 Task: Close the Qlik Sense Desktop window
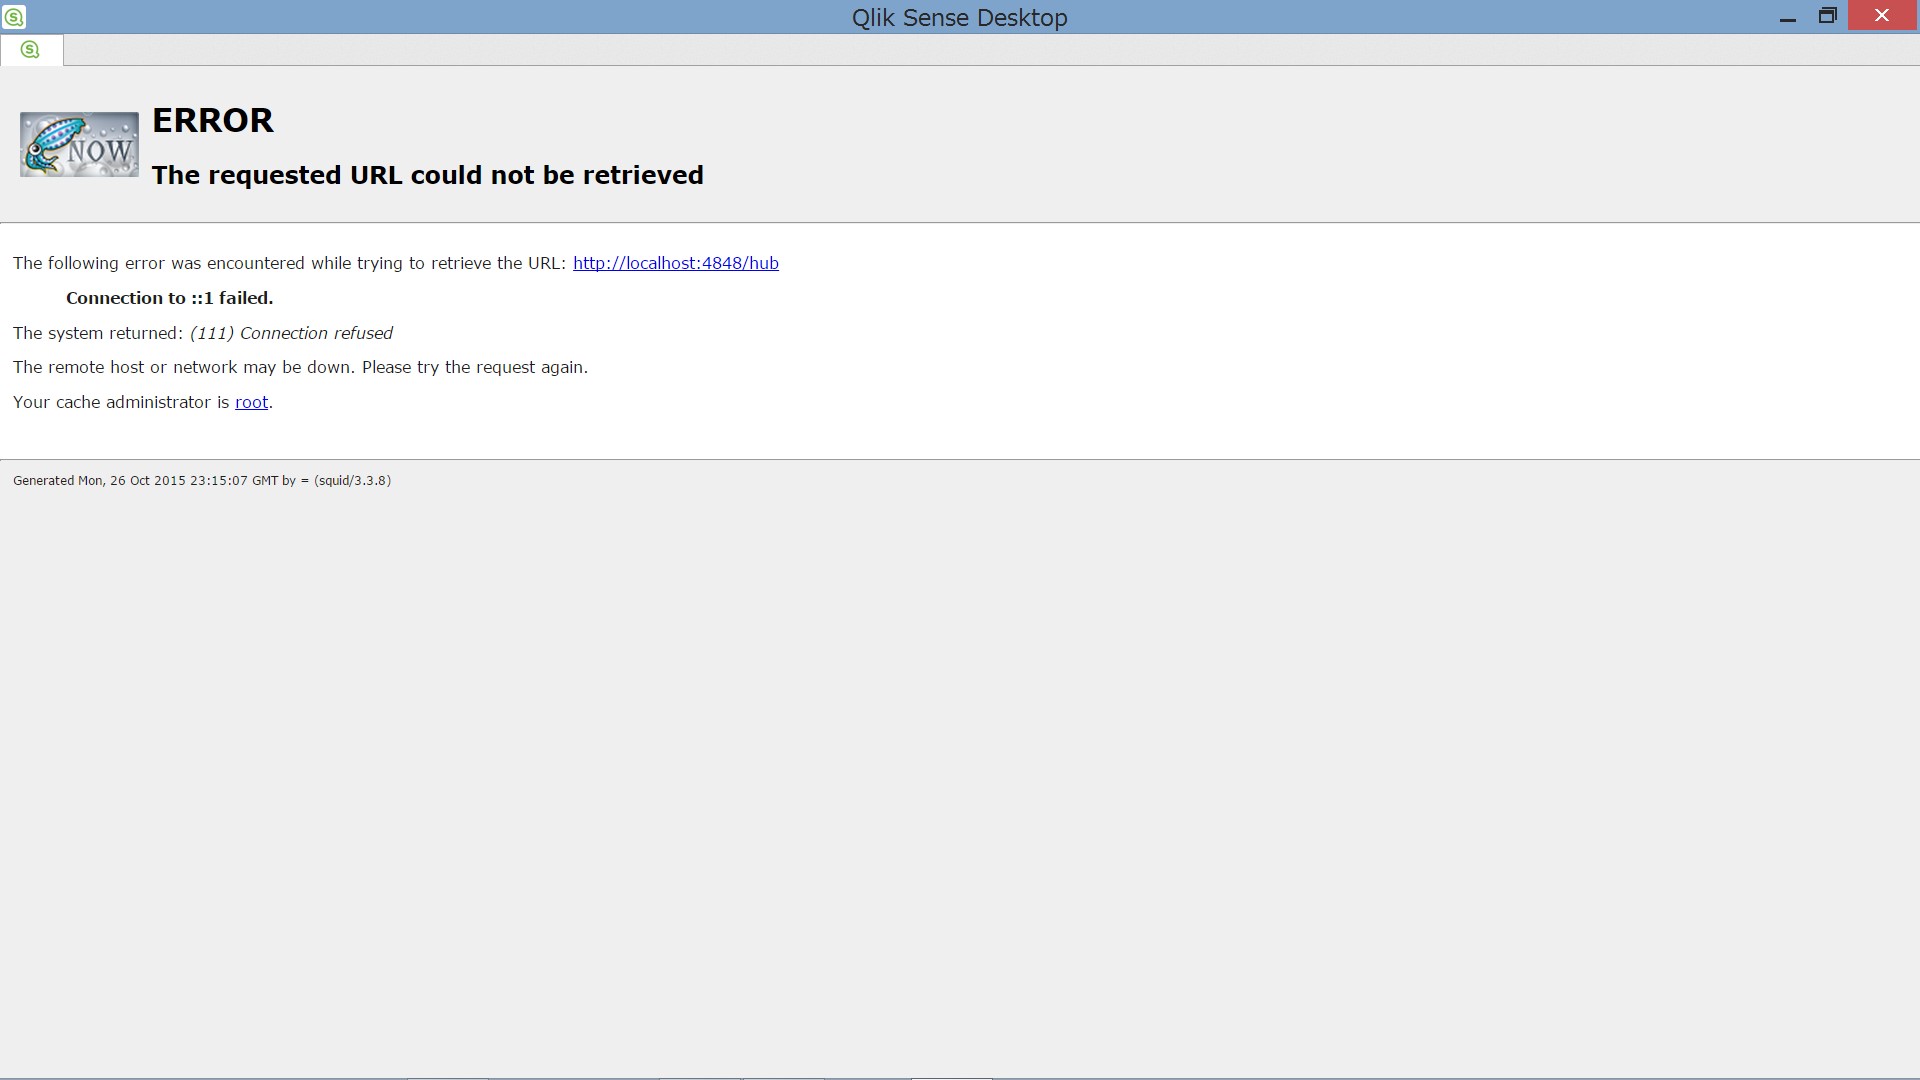click(1882, 16)
